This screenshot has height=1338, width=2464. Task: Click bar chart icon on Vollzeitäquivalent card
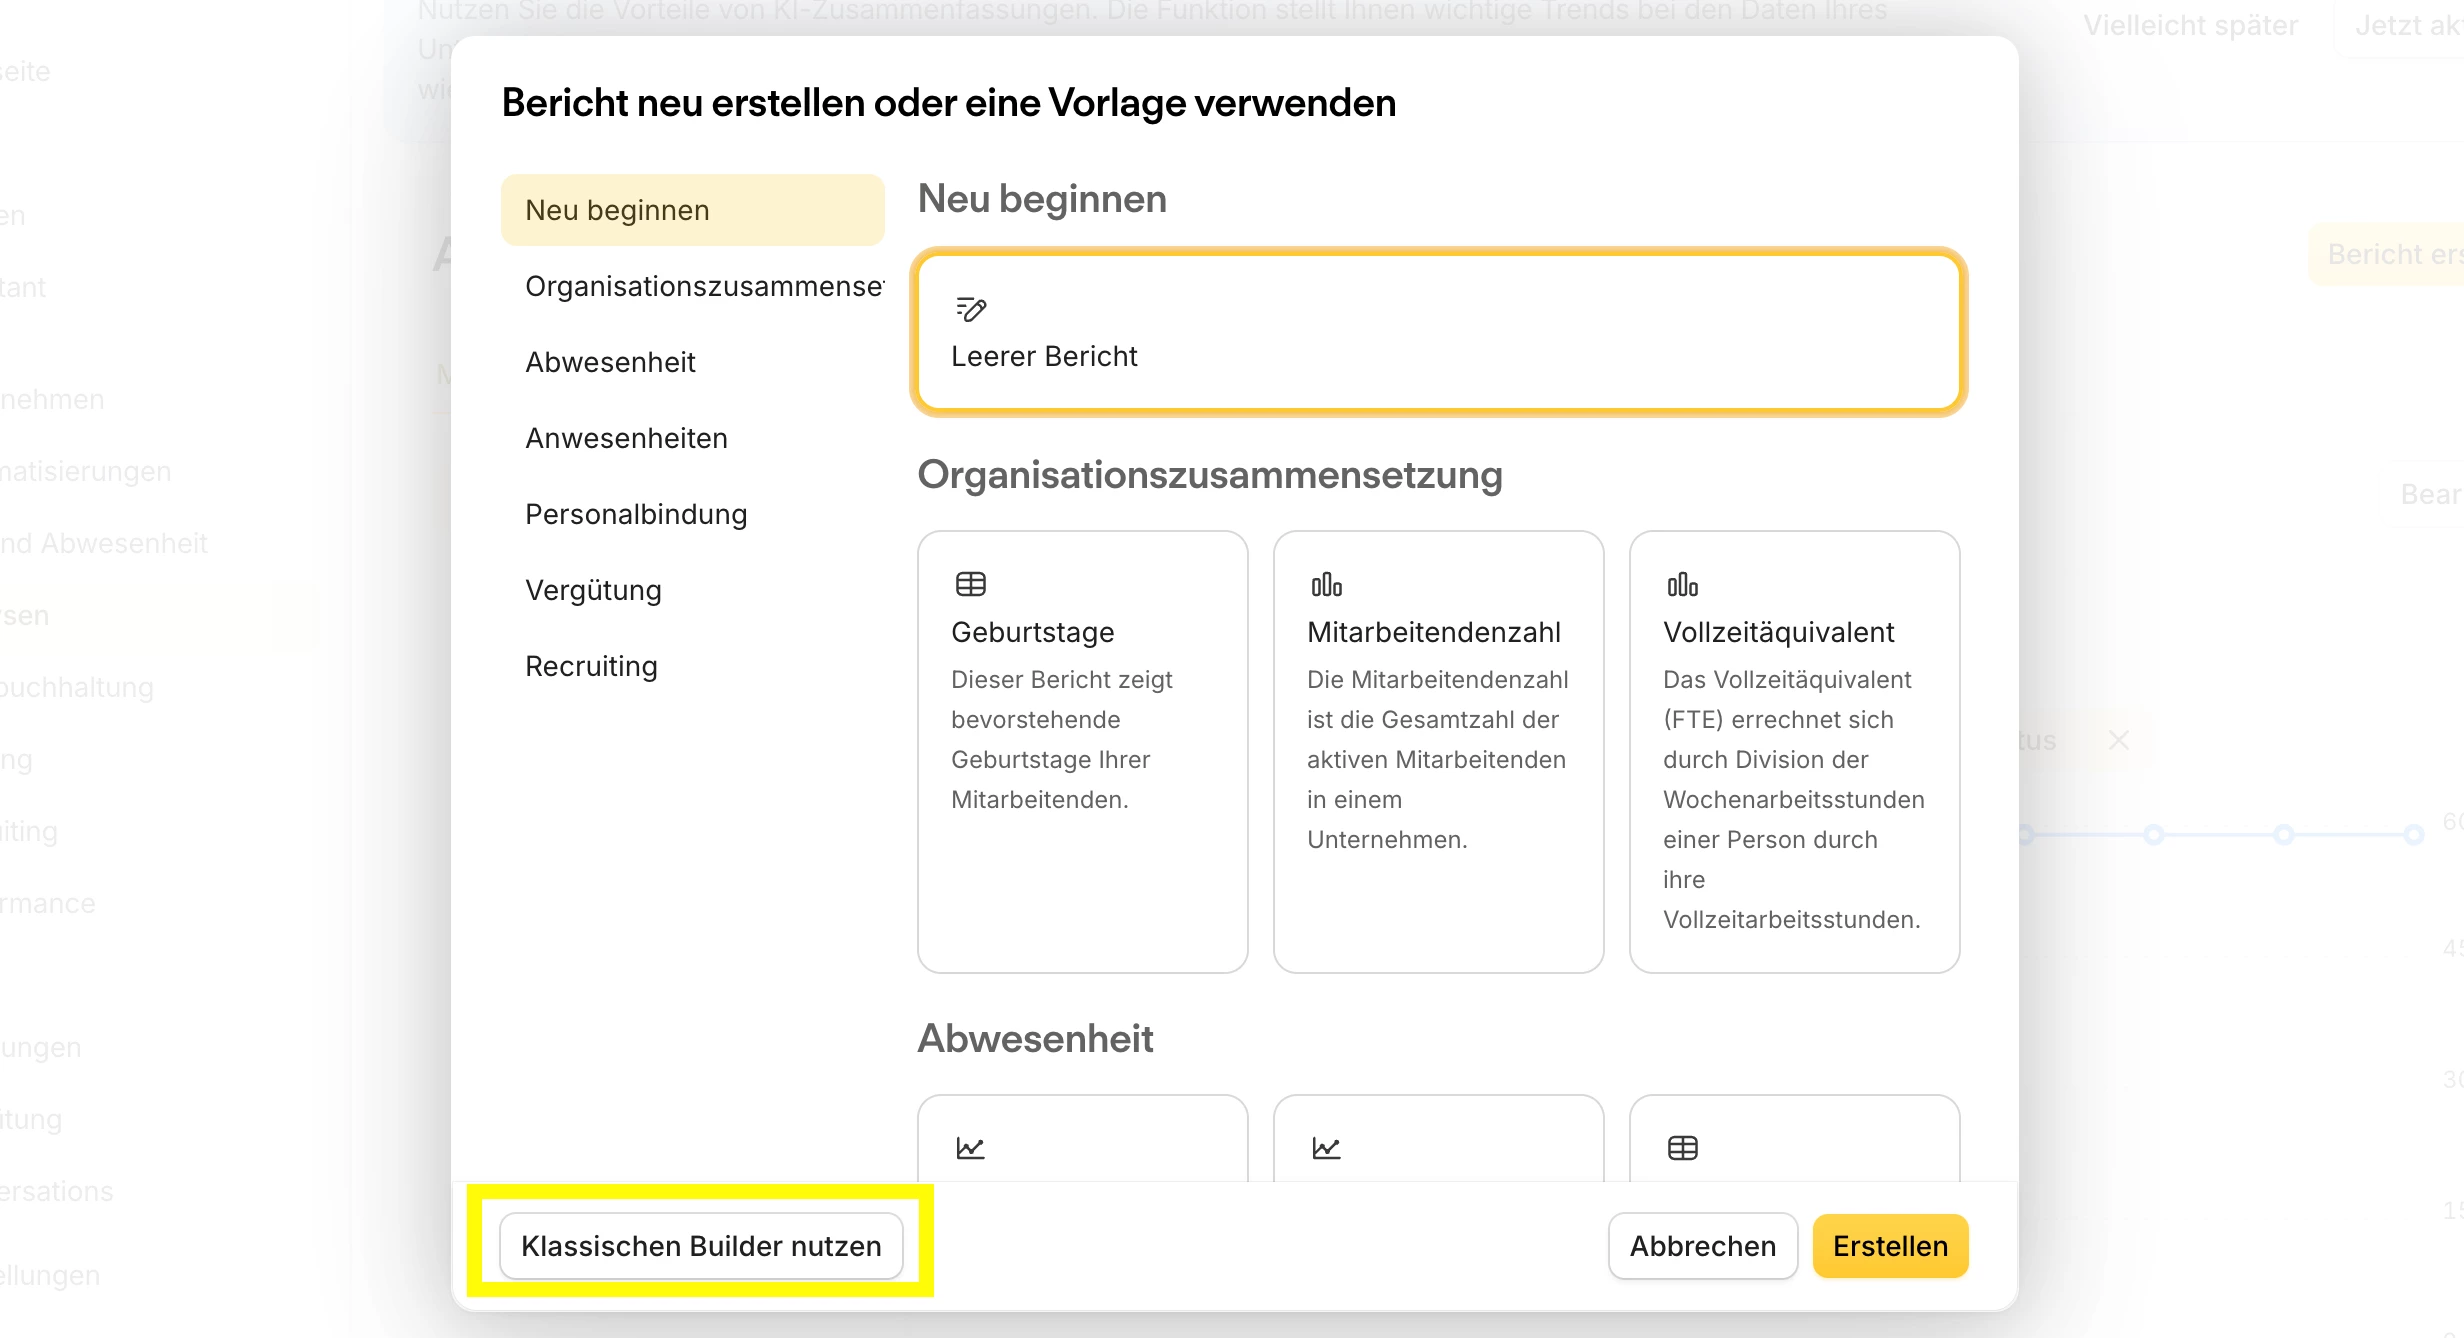1682,584
